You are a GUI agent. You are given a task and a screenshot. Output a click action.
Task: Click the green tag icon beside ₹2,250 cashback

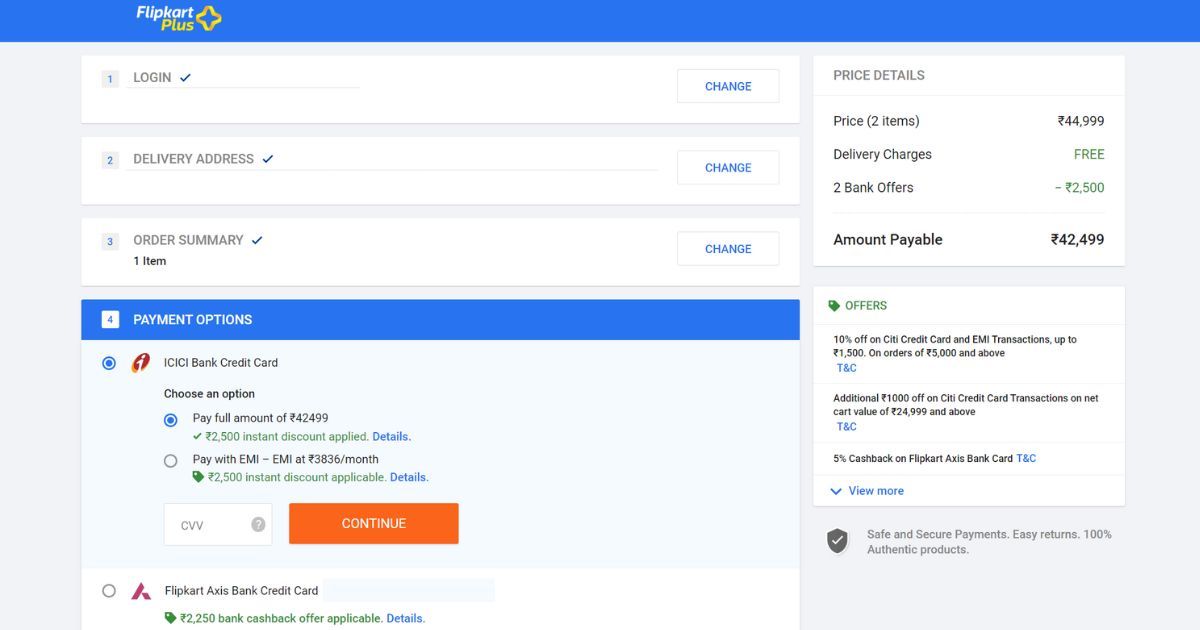coord(170,618)
